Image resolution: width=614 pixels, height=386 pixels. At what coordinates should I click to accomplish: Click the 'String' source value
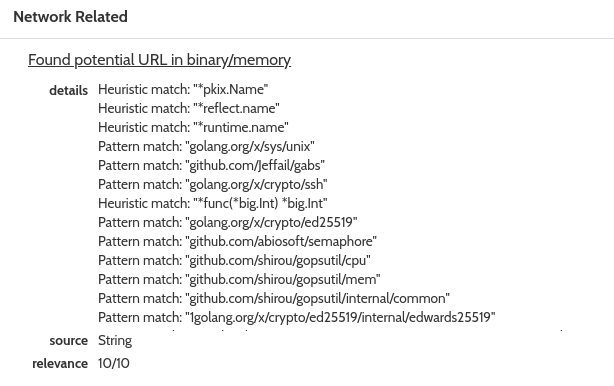pyautogui.click(x=115, y=341)
